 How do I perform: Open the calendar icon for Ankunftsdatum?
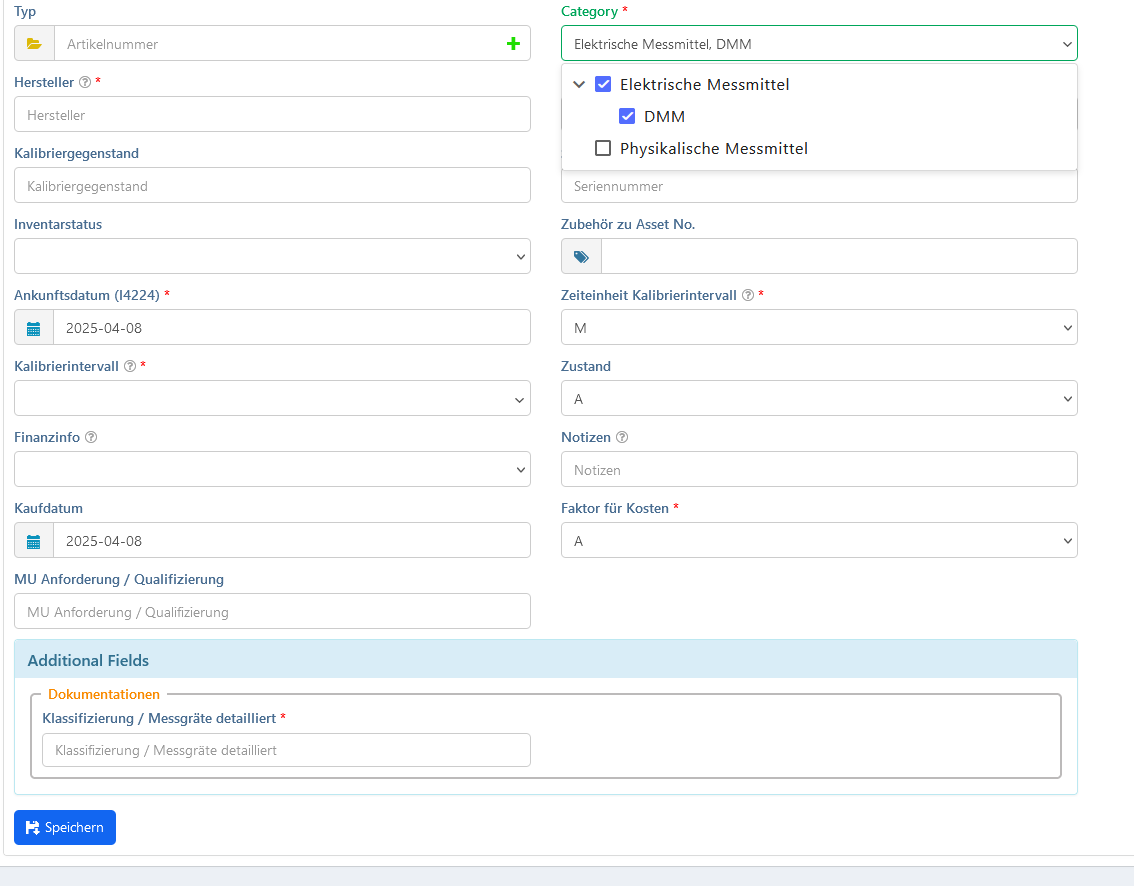click(34, 328)
